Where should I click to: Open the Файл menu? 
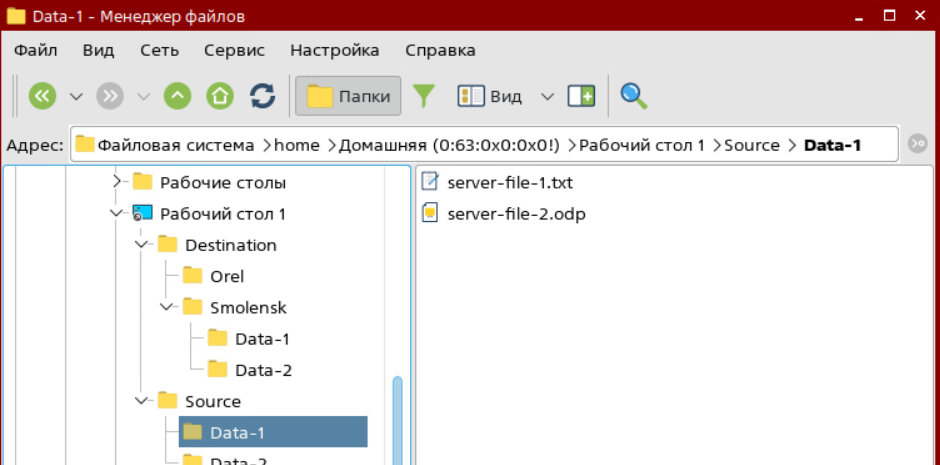click(x=35, y=50)
